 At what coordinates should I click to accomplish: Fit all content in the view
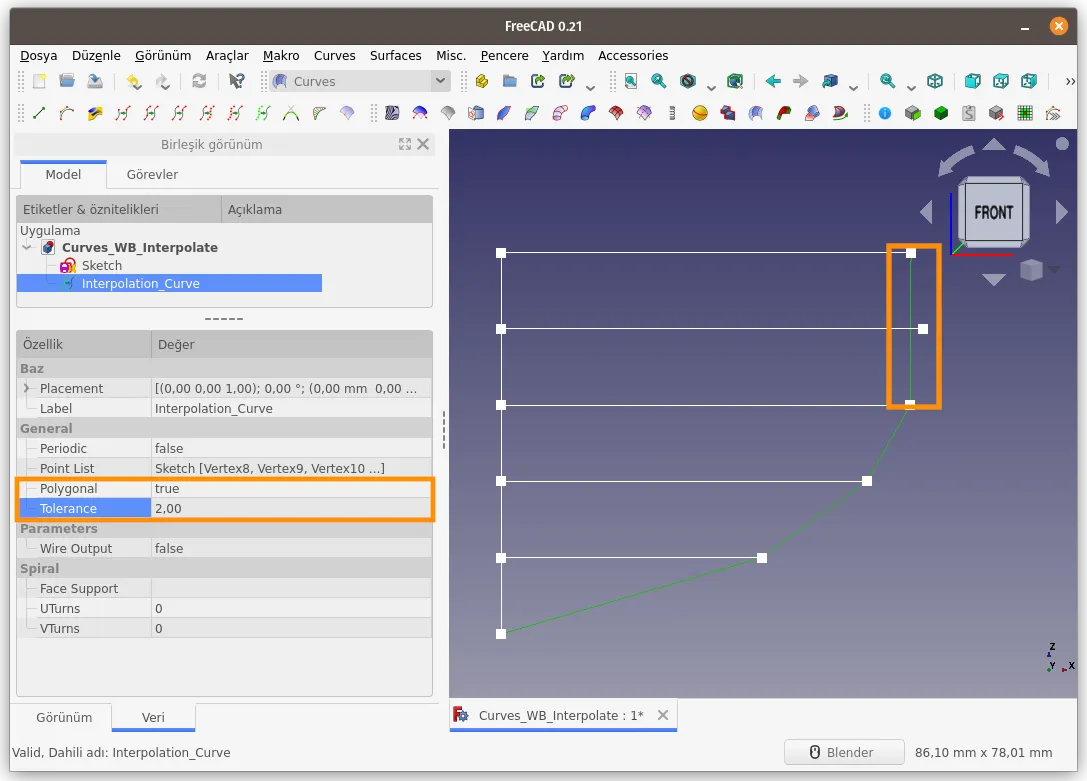point(631,81)
